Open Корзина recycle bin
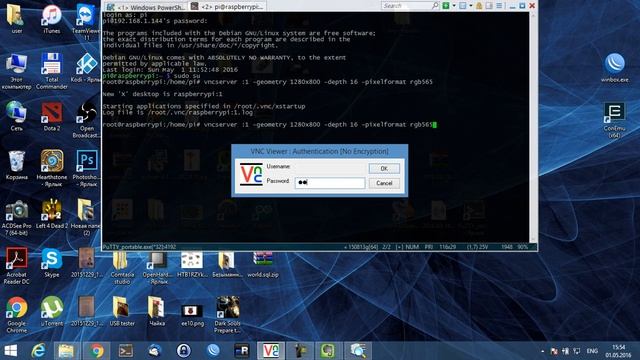 click(x=16, y=165)
